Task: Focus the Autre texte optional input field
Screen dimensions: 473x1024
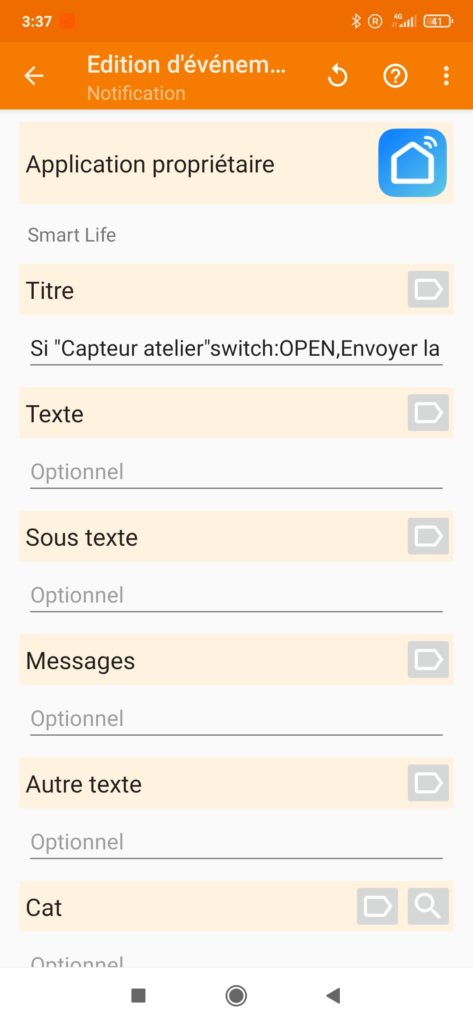Action: tap(236, 842)
